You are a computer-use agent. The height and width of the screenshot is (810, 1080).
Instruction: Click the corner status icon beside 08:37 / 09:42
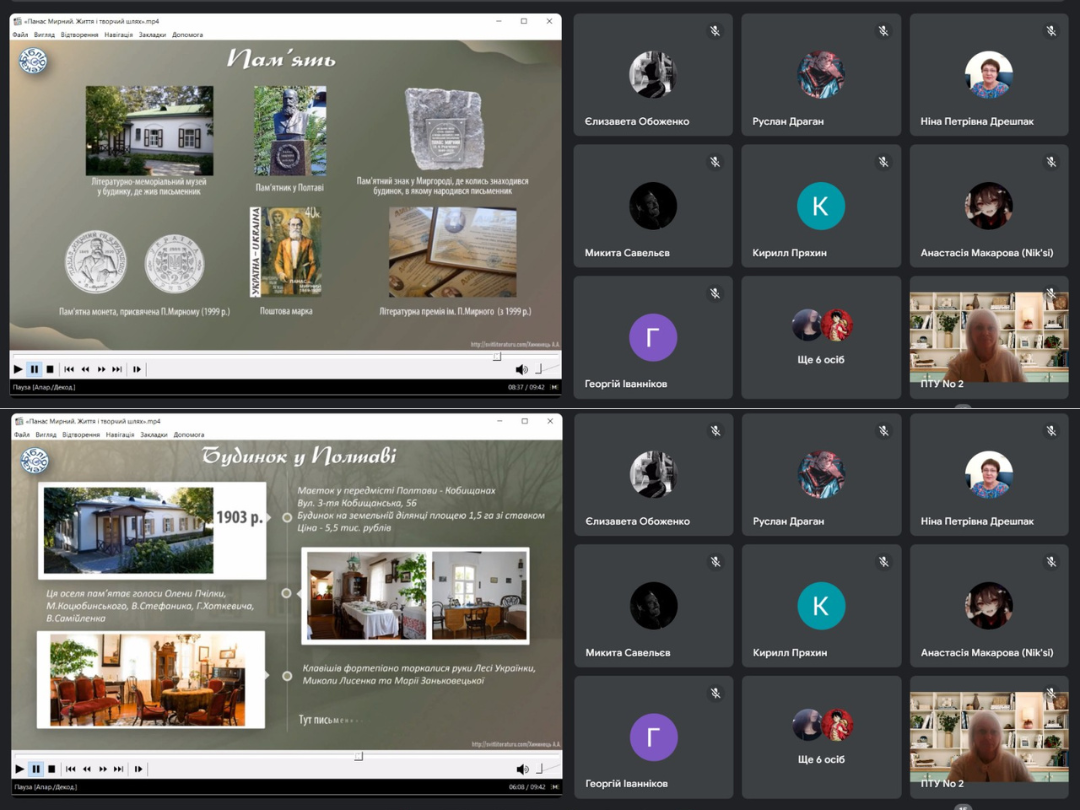(x=554, y=387)
